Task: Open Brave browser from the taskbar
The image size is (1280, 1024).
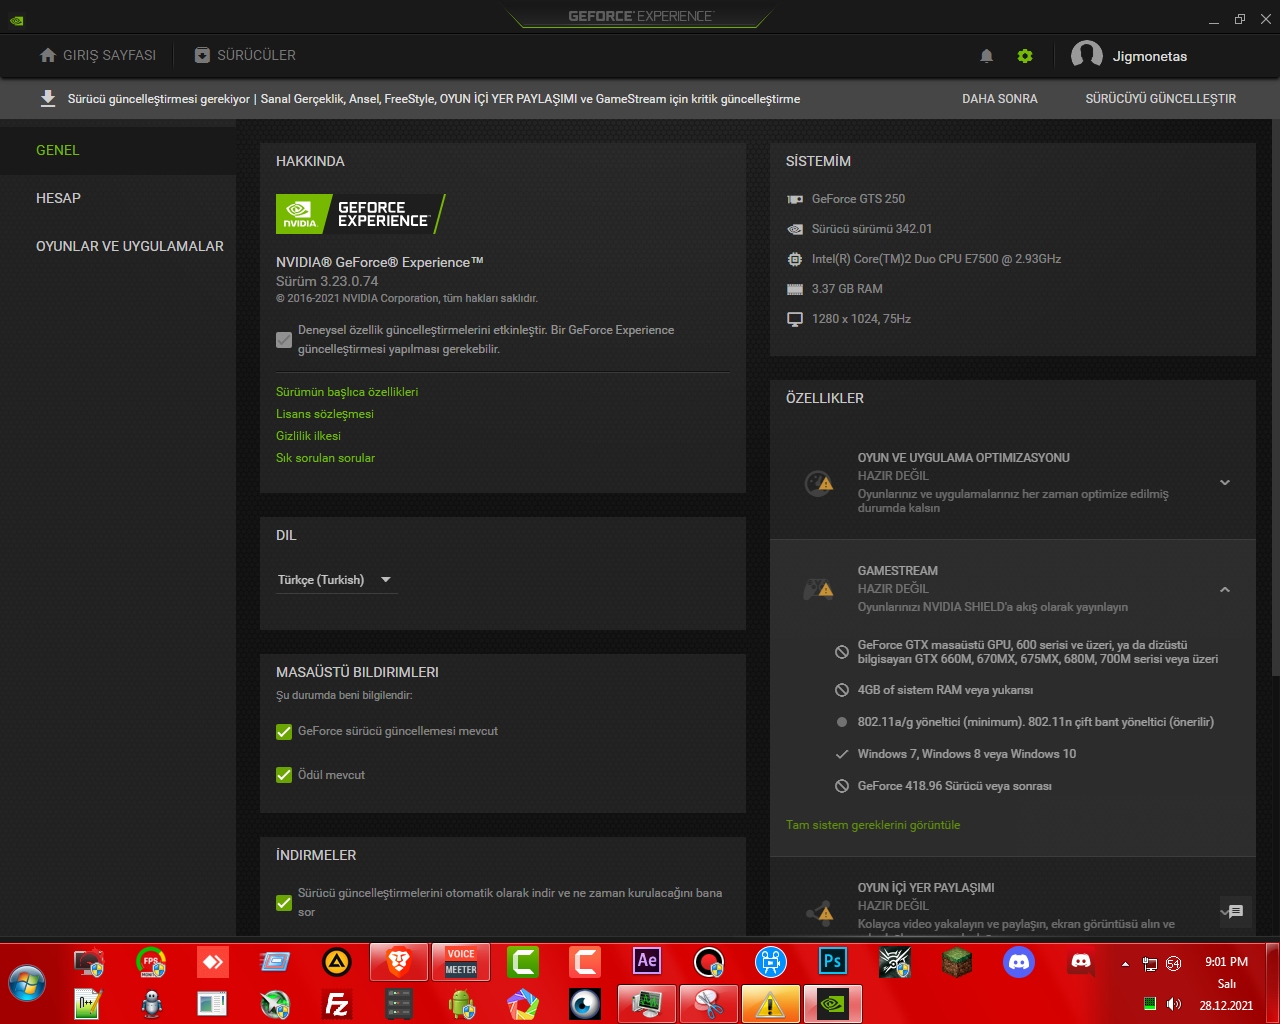Action: click(x=399, y=963)
